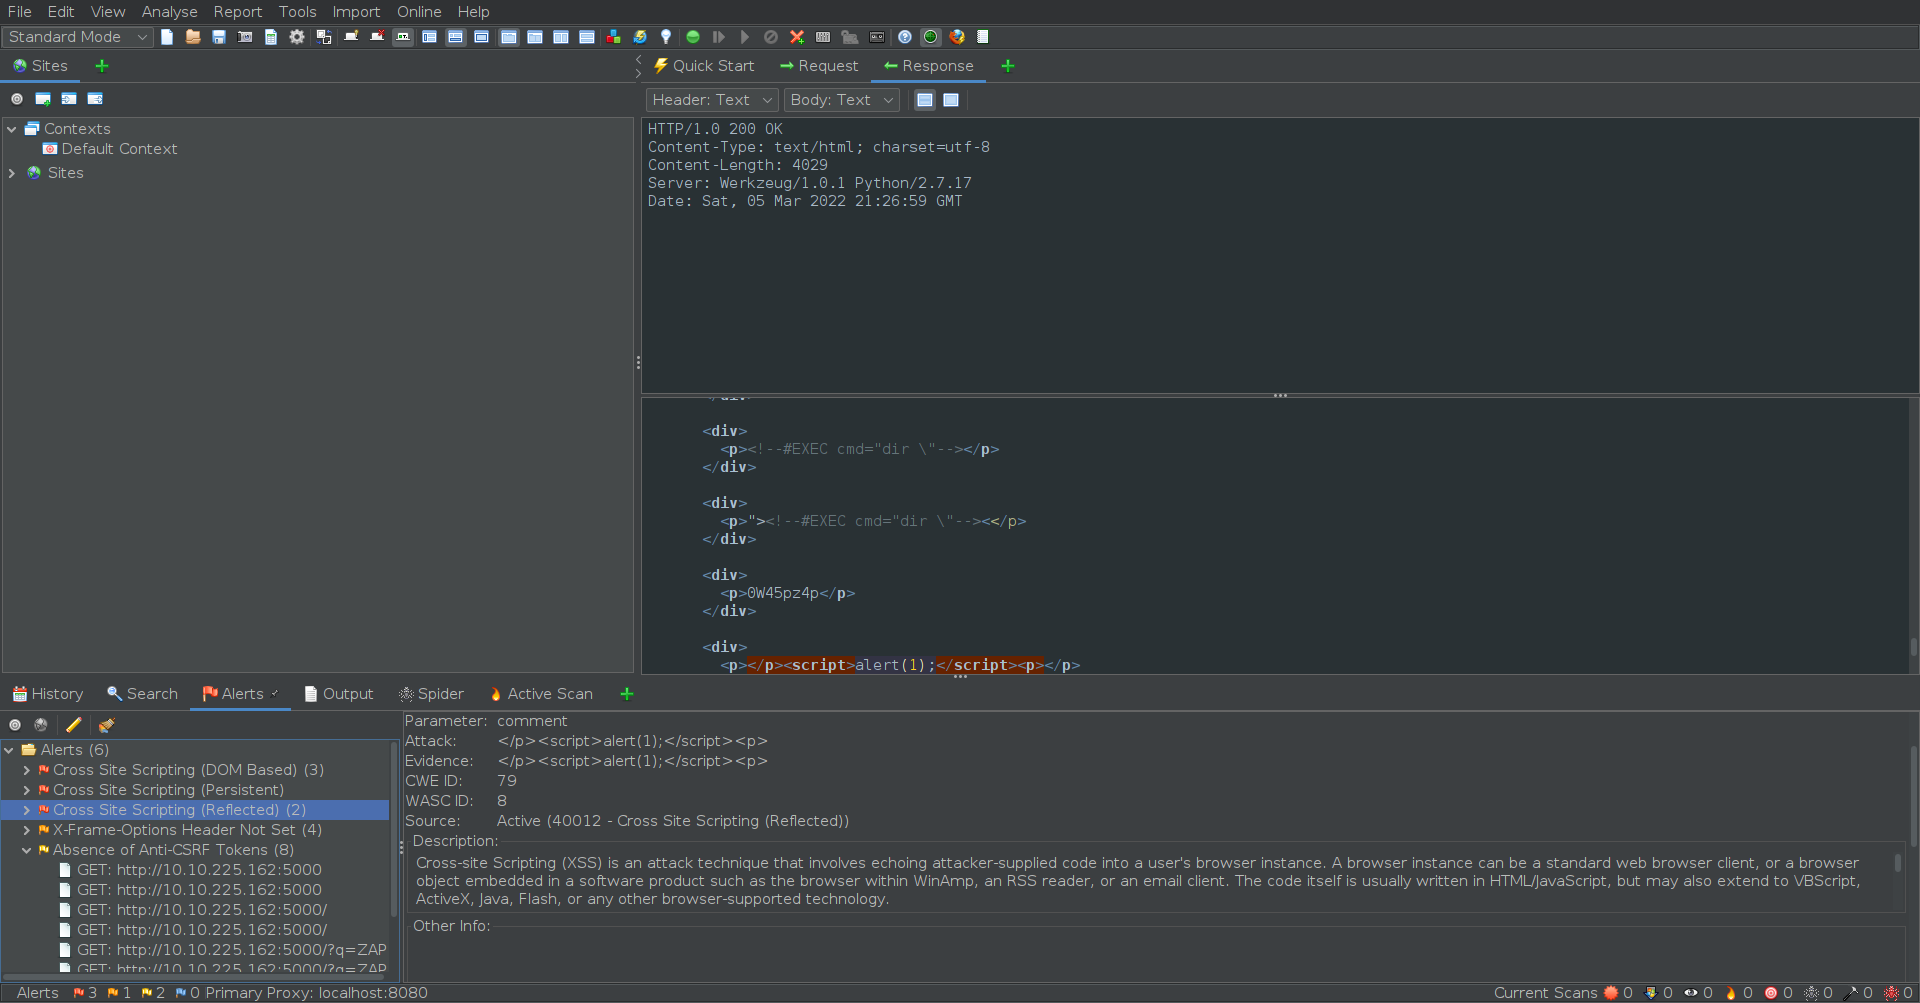Open the Analyse menu
The image size is (1920, 1003).
click(x=169, y=12)
